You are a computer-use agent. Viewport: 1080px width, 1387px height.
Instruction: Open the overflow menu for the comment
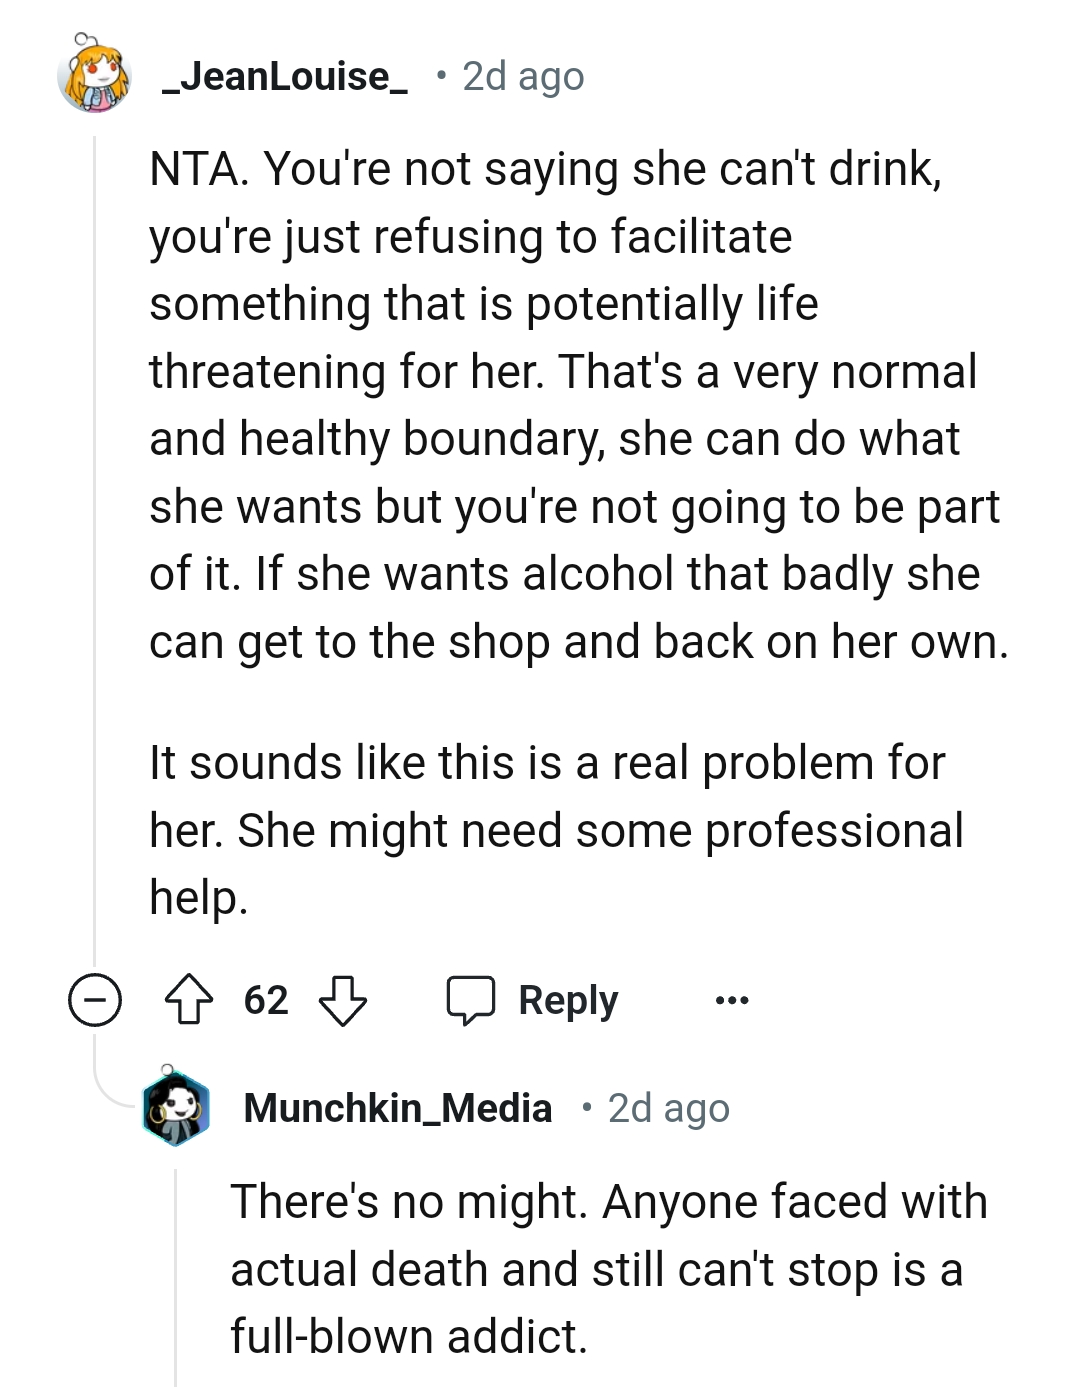pyautogui.click(x=733, y=999)
